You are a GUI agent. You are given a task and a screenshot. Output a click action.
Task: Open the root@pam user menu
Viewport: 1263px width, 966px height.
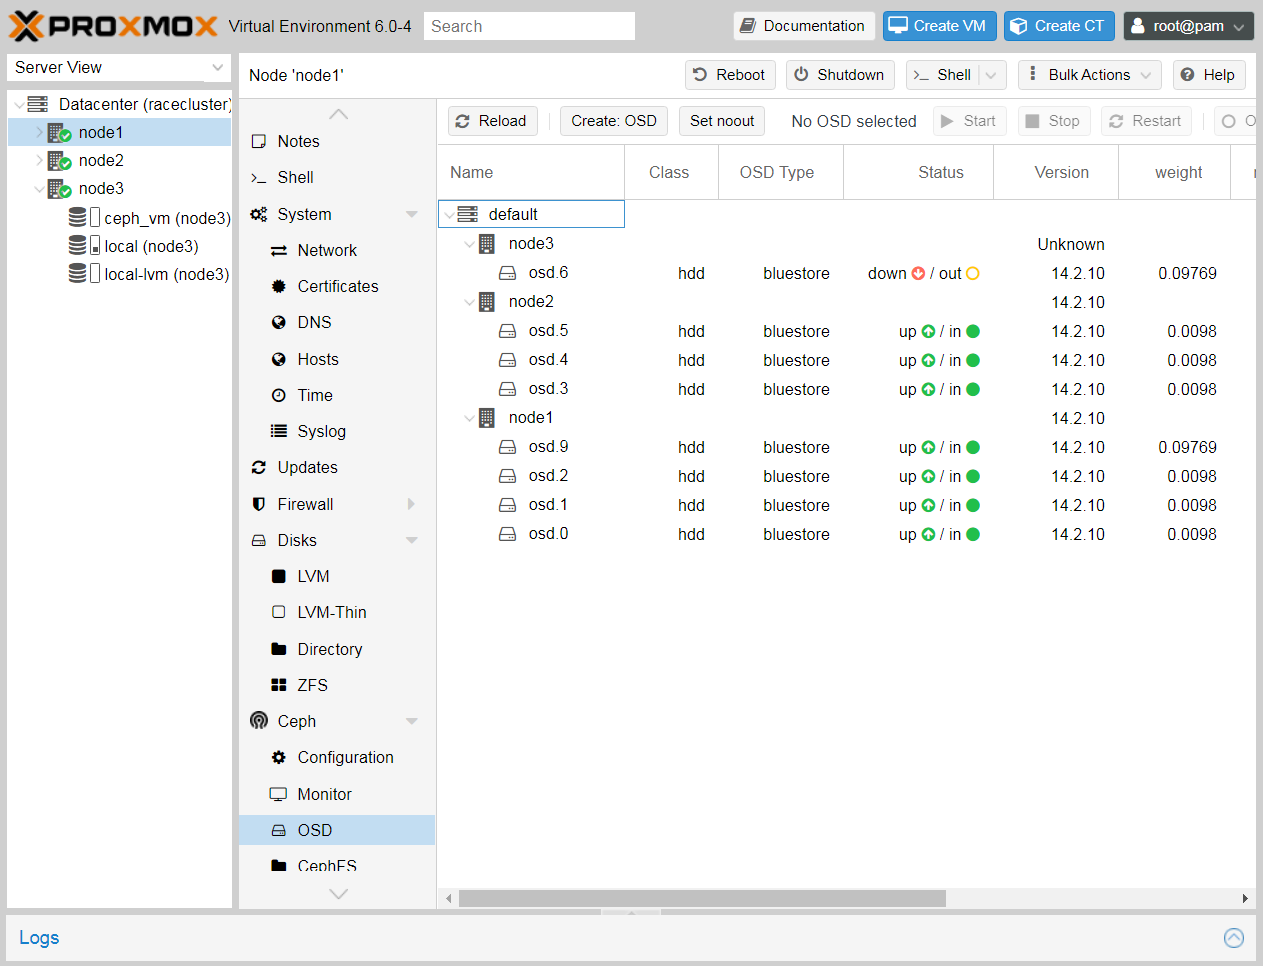(x=1188, y=26)
